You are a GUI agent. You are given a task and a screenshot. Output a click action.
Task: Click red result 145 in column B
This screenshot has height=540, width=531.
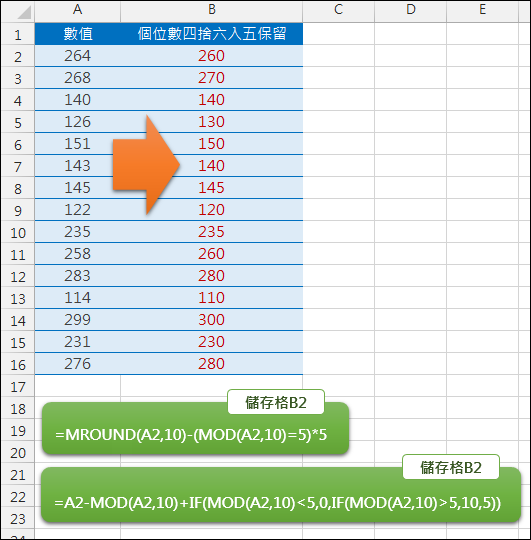point(211,188)
